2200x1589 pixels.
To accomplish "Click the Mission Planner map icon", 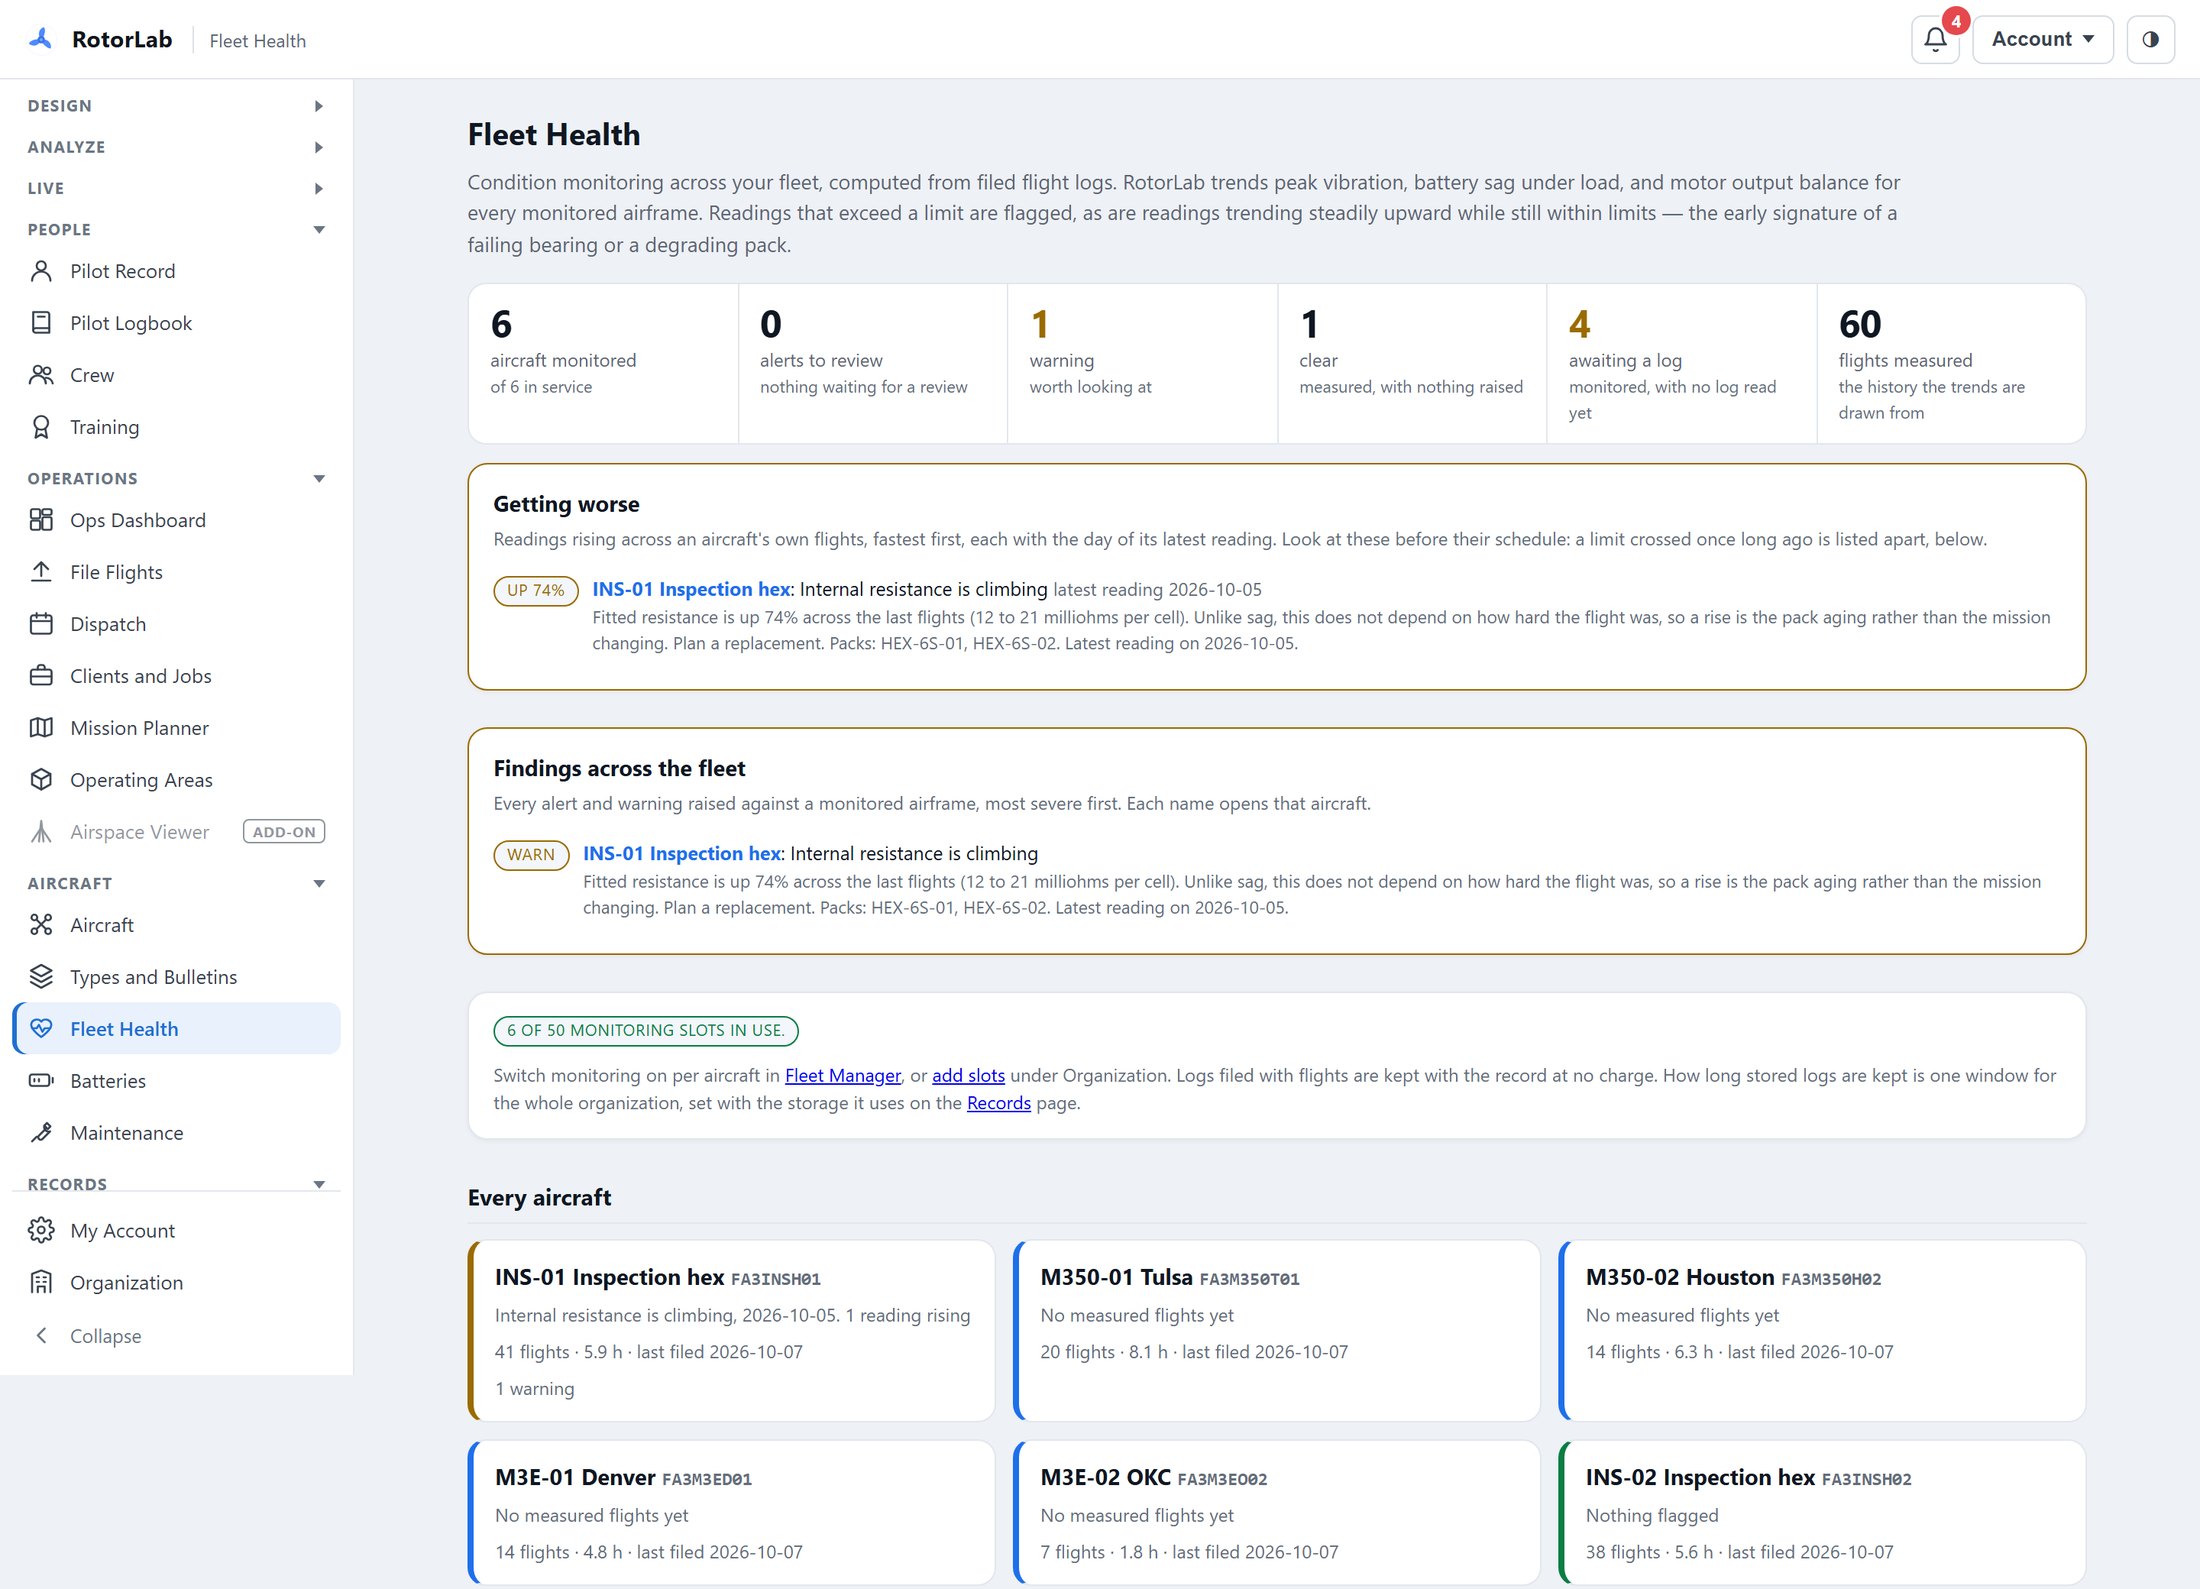I will point(41,728).
